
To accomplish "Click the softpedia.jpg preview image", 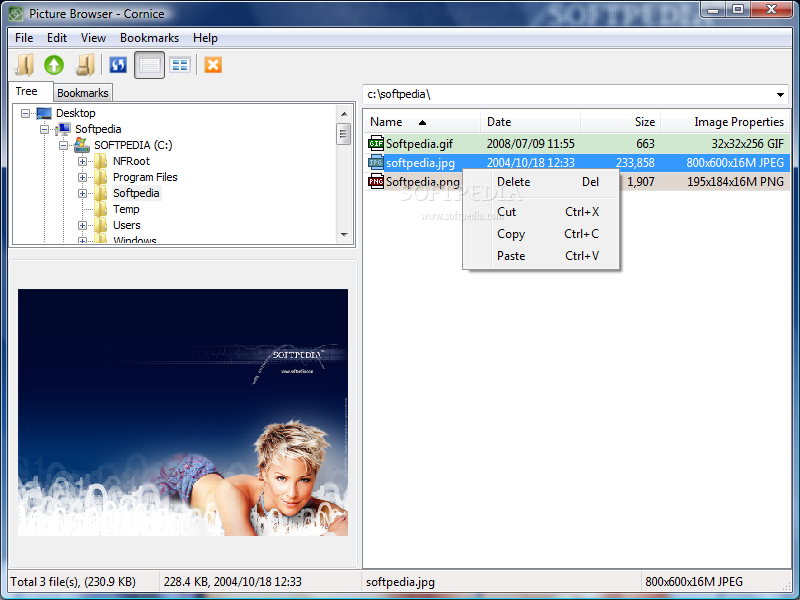I will [183, 412].
